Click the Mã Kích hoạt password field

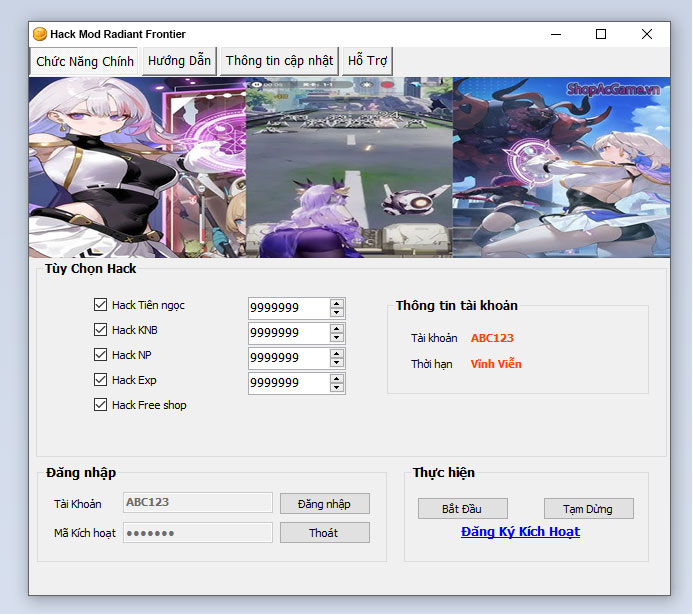198,533
